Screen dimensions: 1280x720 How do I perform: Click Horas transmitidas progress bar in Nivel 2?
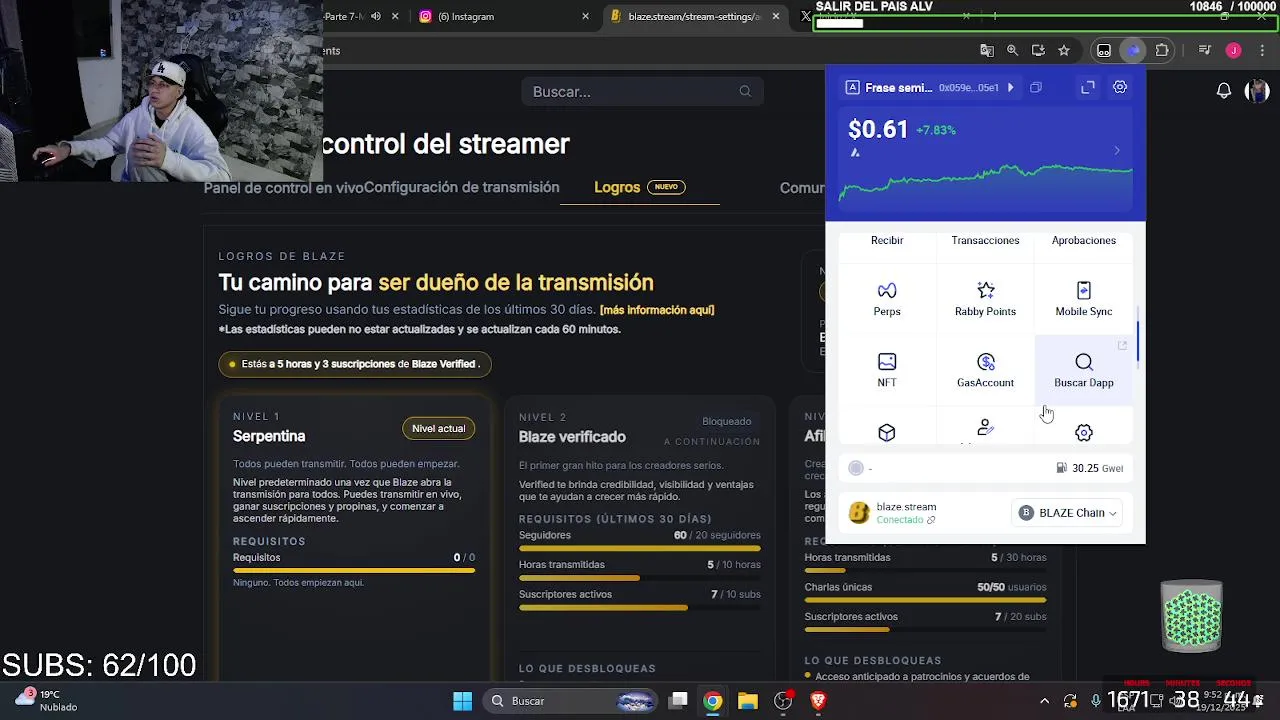(640, 578)
